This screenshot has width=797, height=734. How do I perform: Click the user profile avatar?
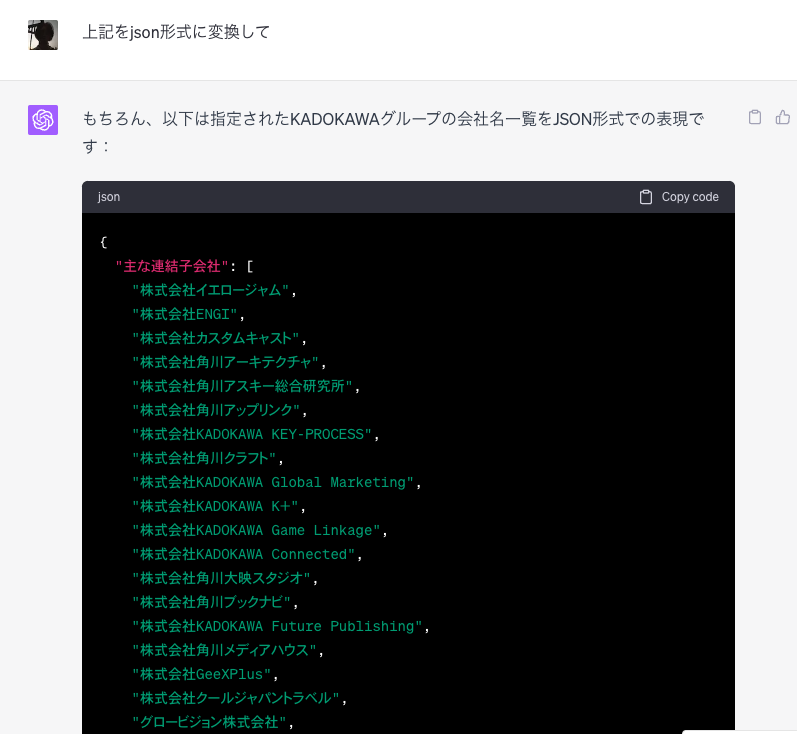43,35
